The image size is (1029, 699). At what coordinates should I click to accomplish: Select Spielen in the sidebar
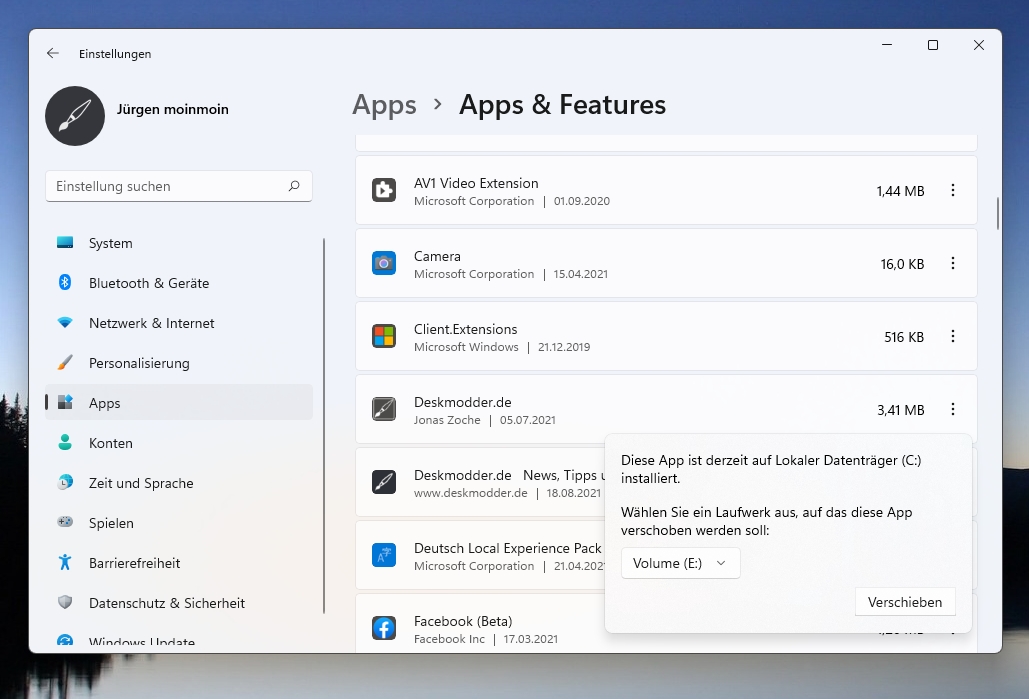click(178, 523)
